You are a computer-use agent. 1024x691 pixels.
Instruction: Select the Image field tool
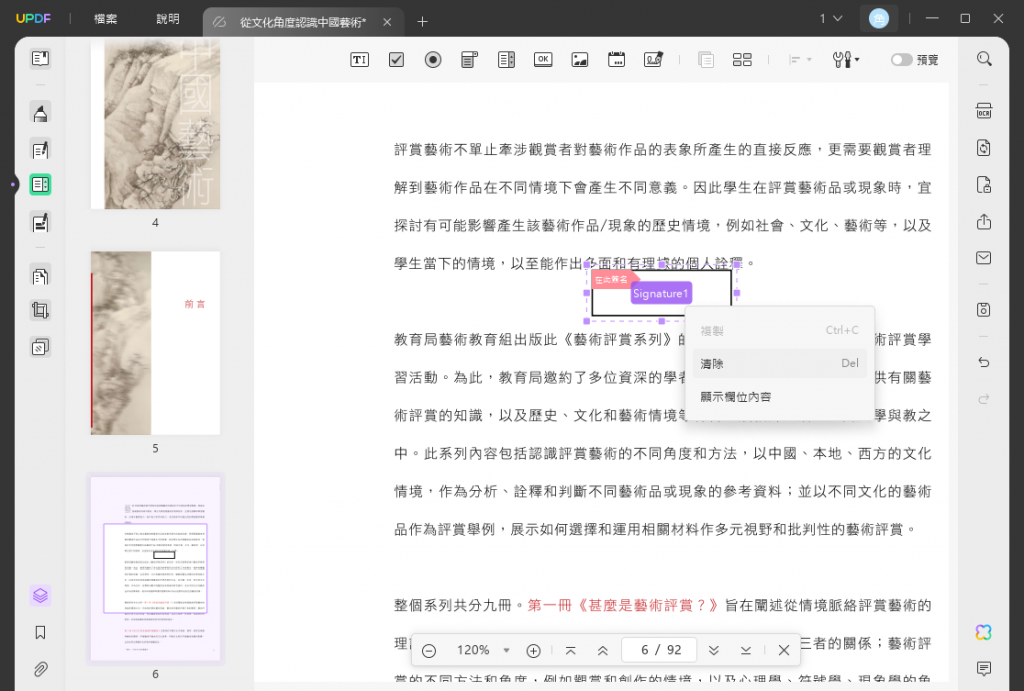click(580, 60)
